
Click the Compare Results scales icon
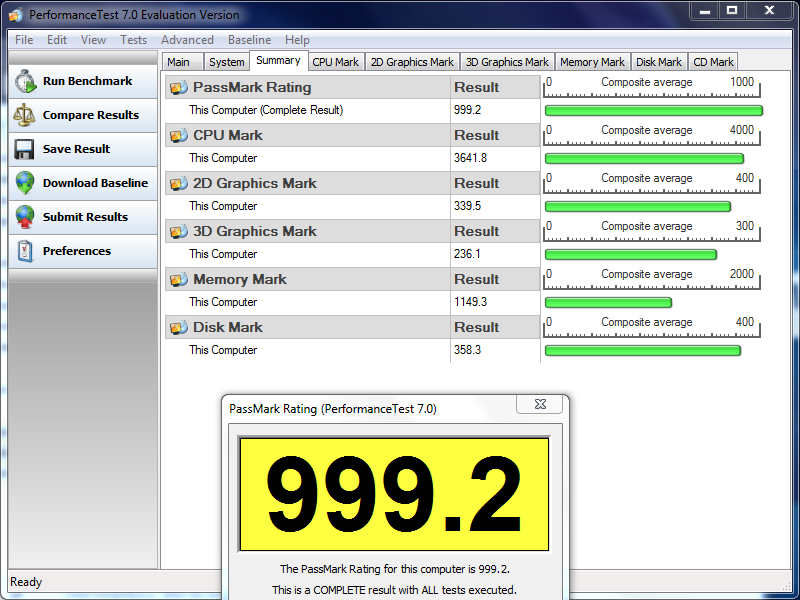[24, 115]
